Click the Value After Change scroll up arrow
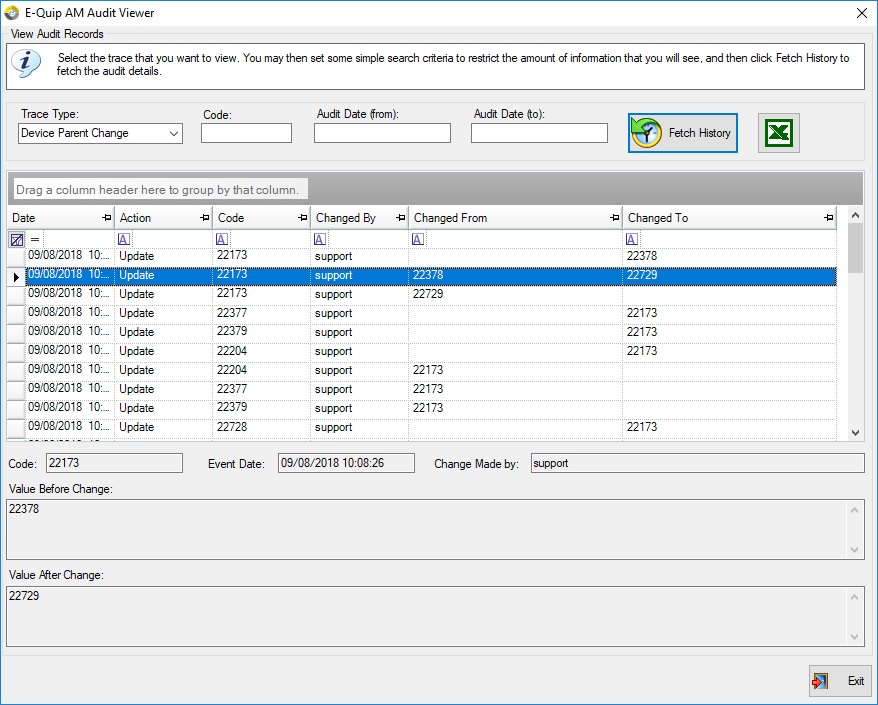The width and height of the screenshot is (878, 705). (x=854, y=597)
